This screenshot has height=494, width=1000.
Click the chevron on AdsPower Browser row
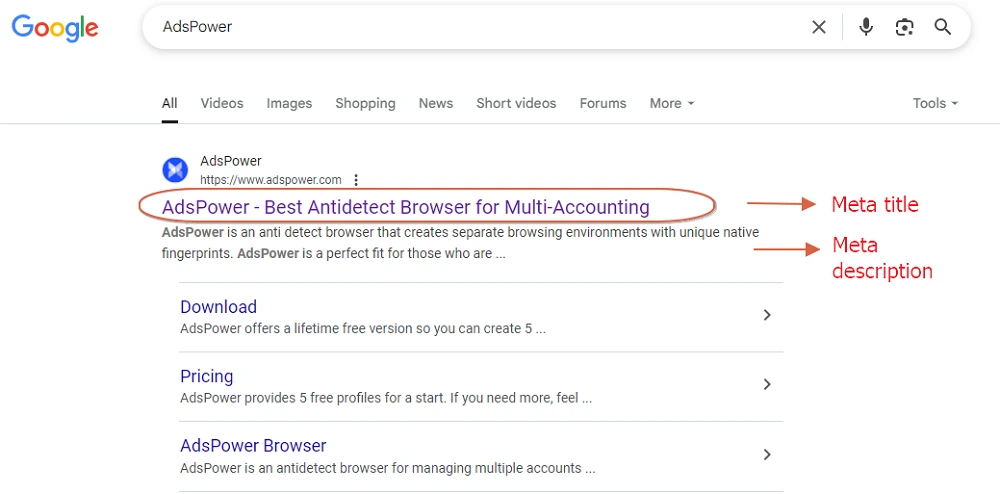[x=767, y=454]
